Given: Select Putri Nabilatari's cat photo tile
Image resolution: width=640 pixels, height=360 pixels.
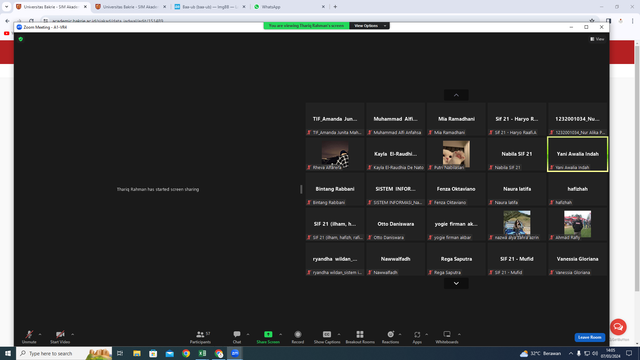Looking at the screenshot, I should (456, 154).
